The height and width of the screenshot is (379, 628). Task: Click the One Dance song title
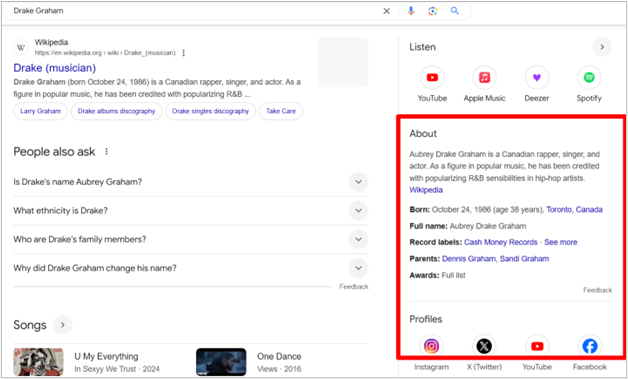[x=279, y=357]
